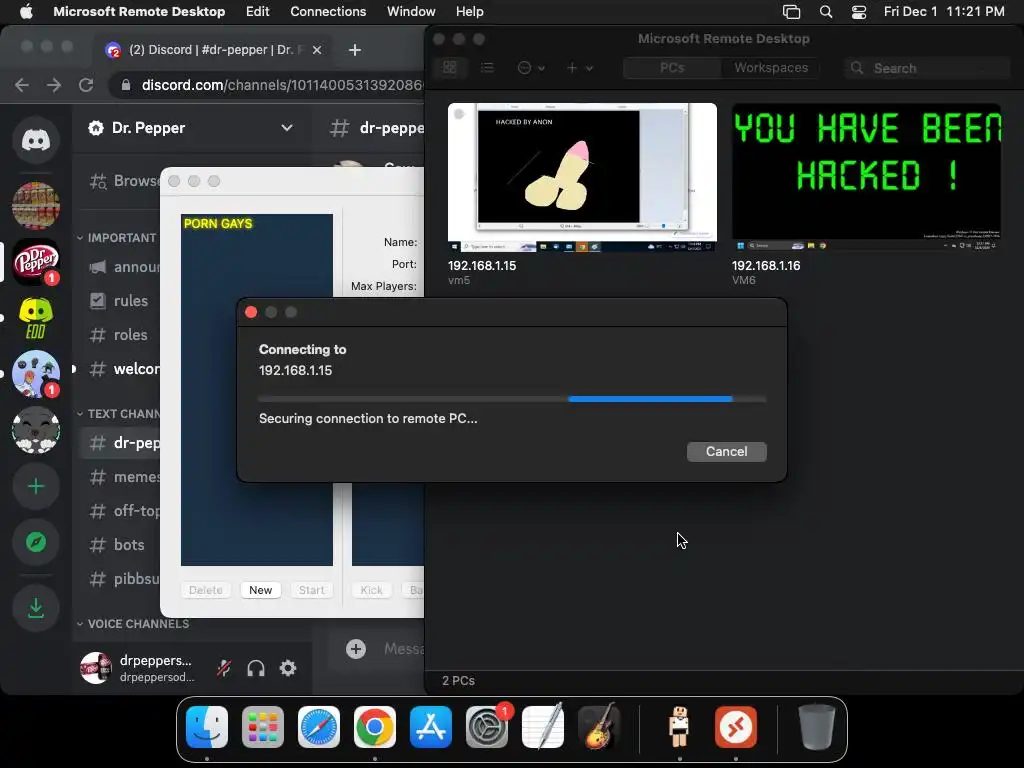Open the Apple menu
This screenshot has height=768, width=1024.
pos(26,11)
